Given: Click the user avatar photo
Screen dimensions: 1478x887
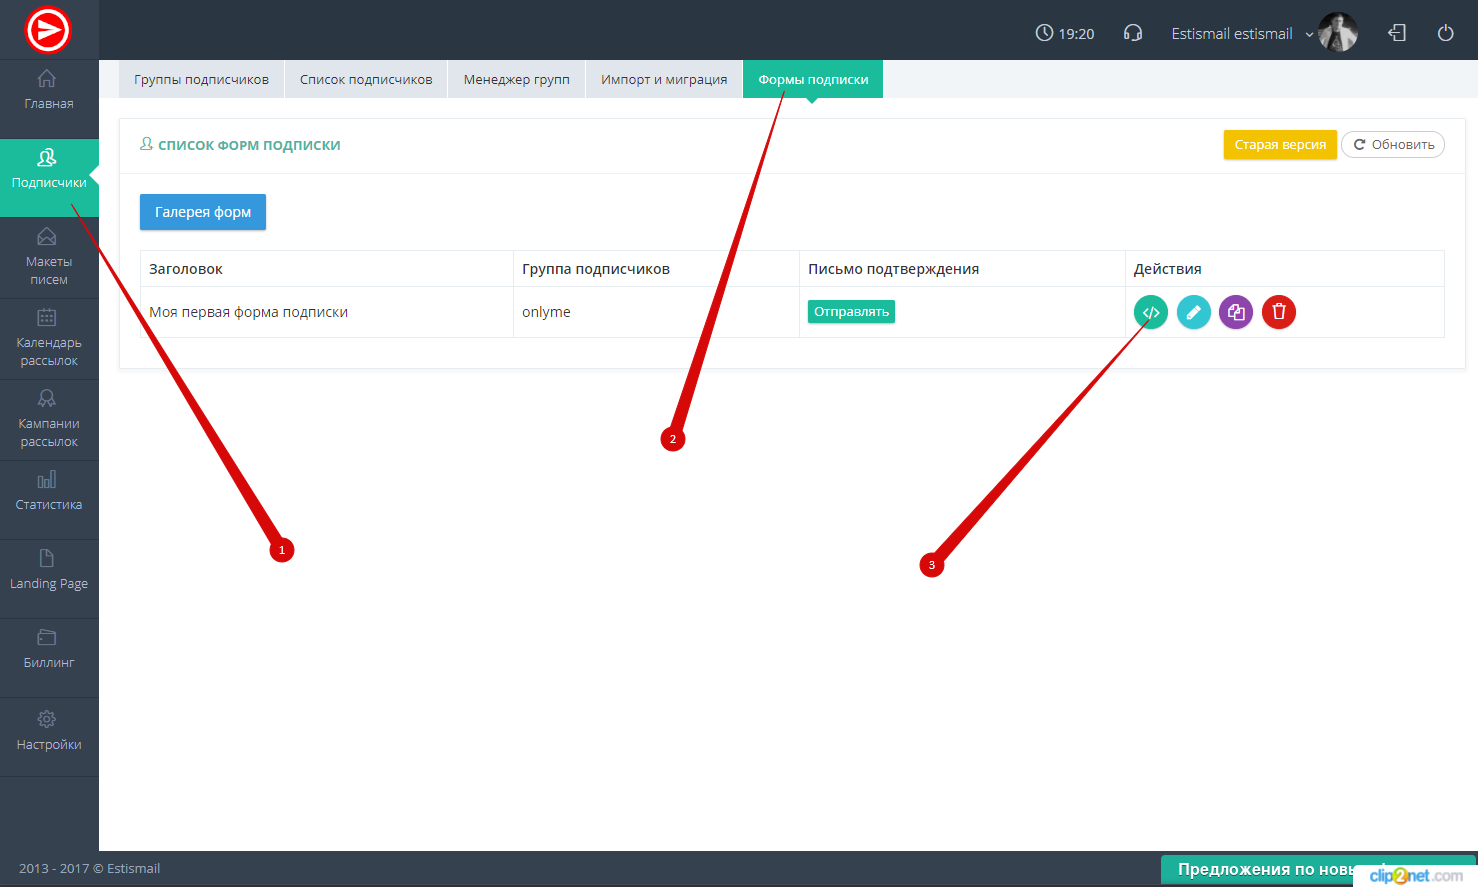Looking at the screenshot, I should [1337, 33].
